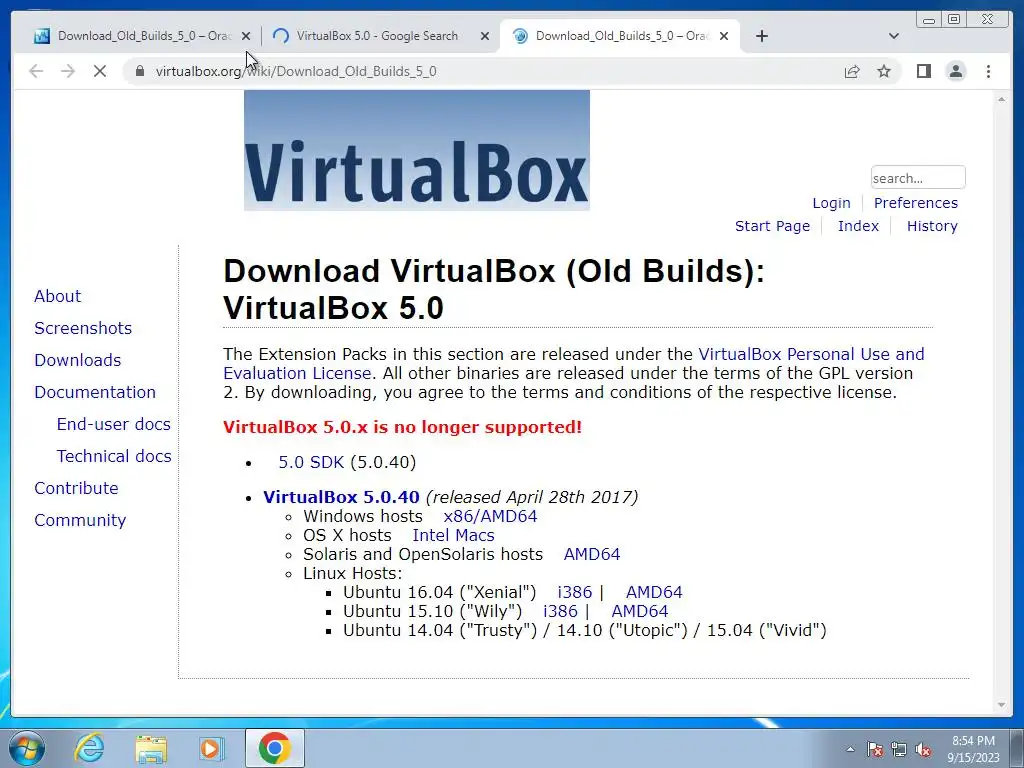This screenshot has width=1024, height=768.
Task: Open Documentation in the sidebar
Action: [x=95, y=392]
